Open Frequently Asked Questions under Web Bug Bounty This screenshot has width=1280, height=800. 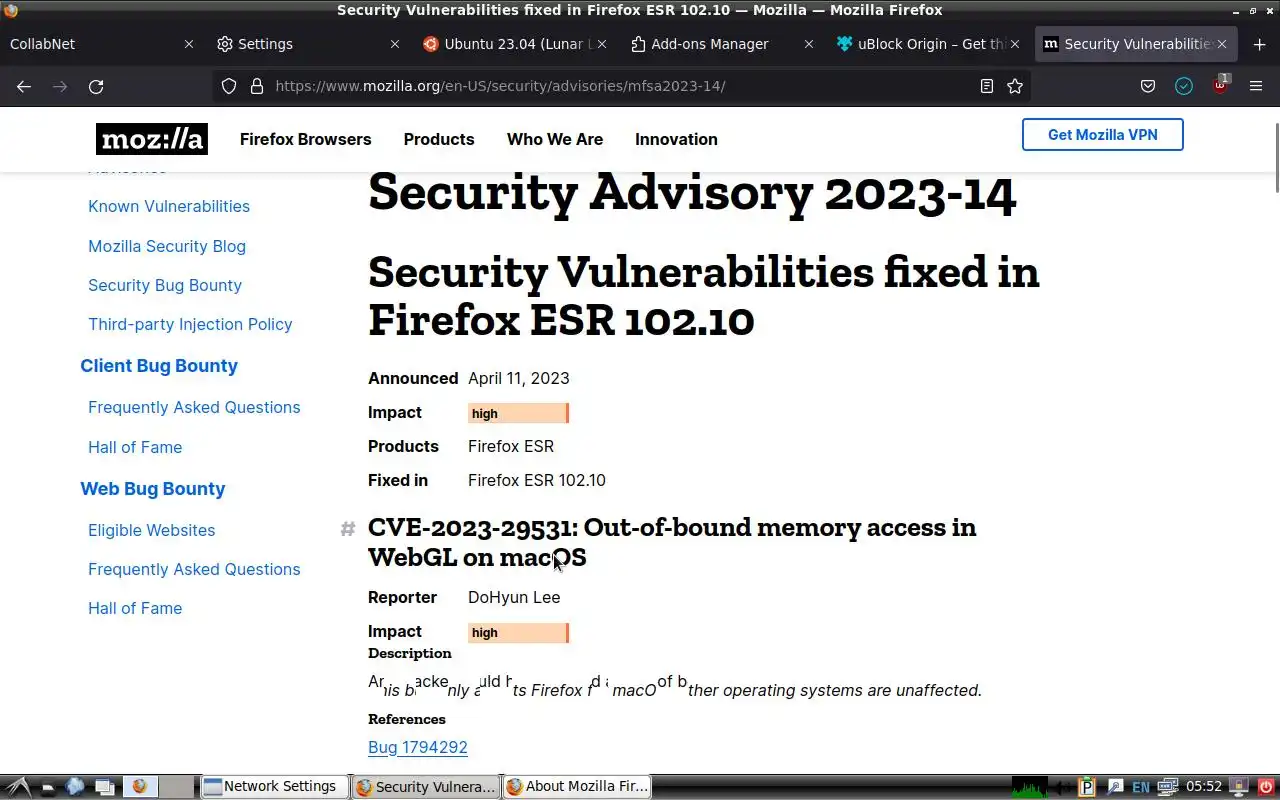(x=194, y=569)
